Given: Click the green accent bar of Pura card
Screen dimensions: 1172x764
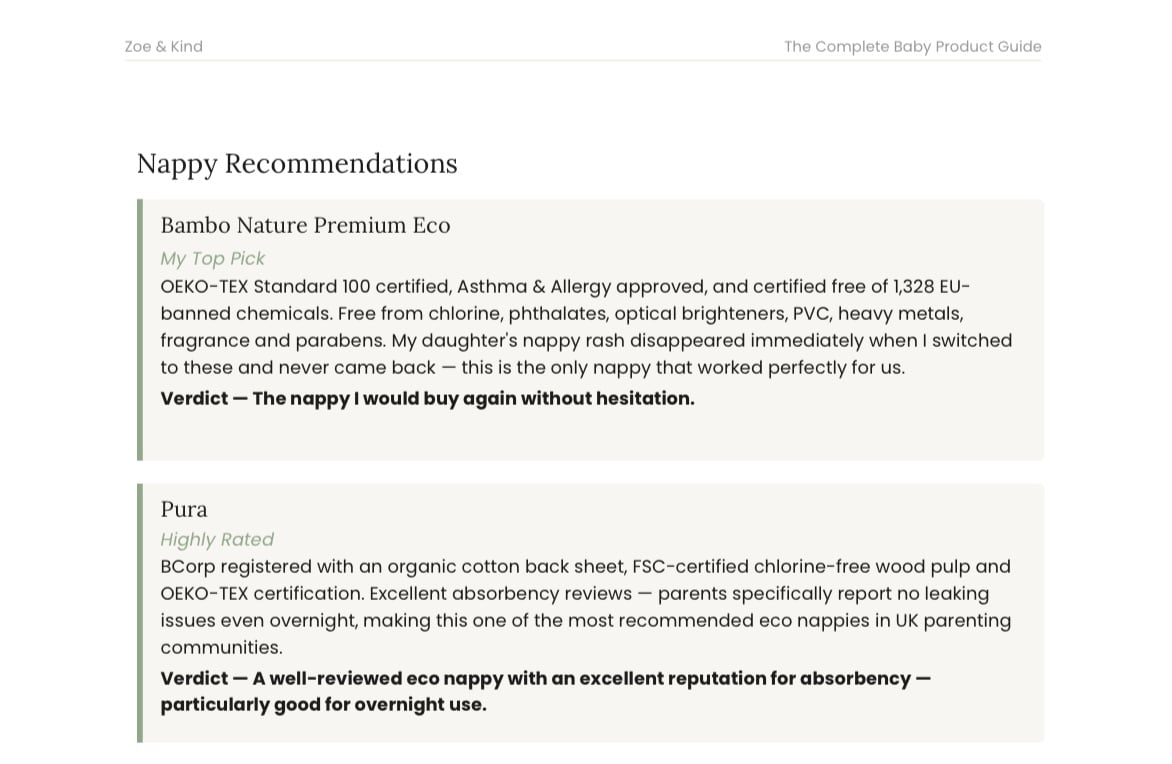Looking at the screenshot, I should tap(140, 613).
